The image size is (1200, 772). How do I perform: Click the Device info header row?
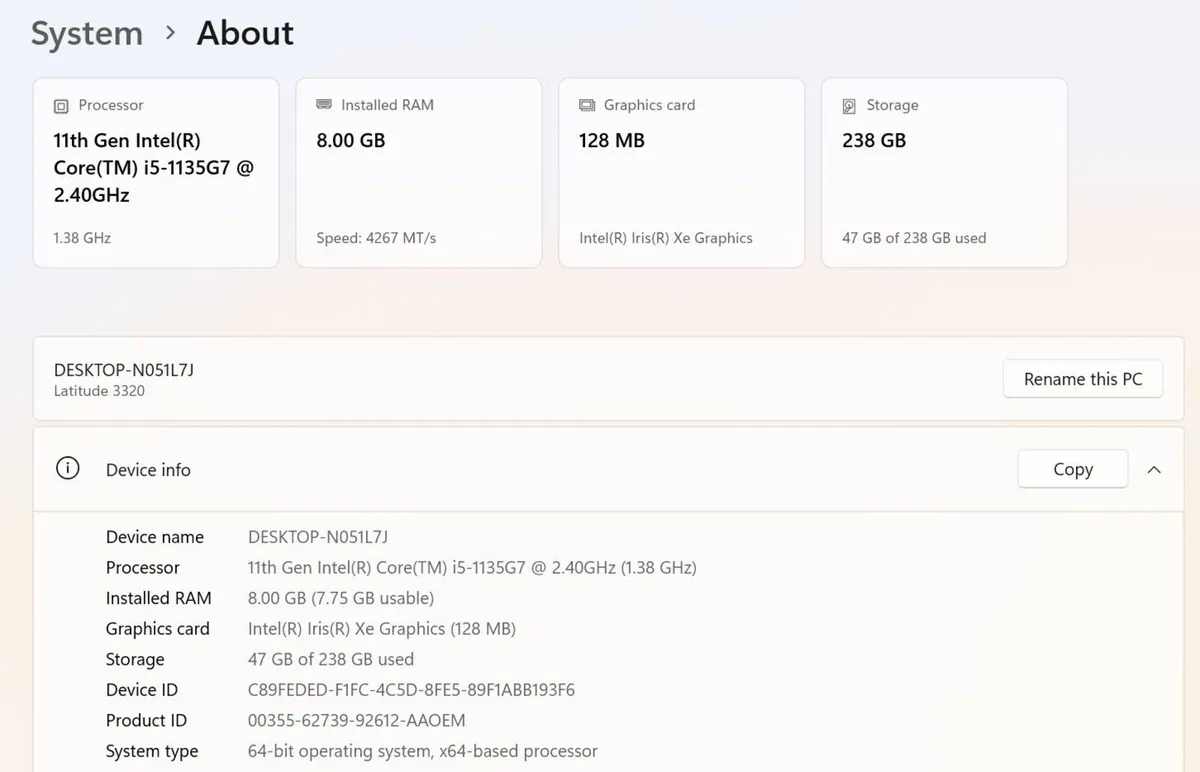point(608,469)
